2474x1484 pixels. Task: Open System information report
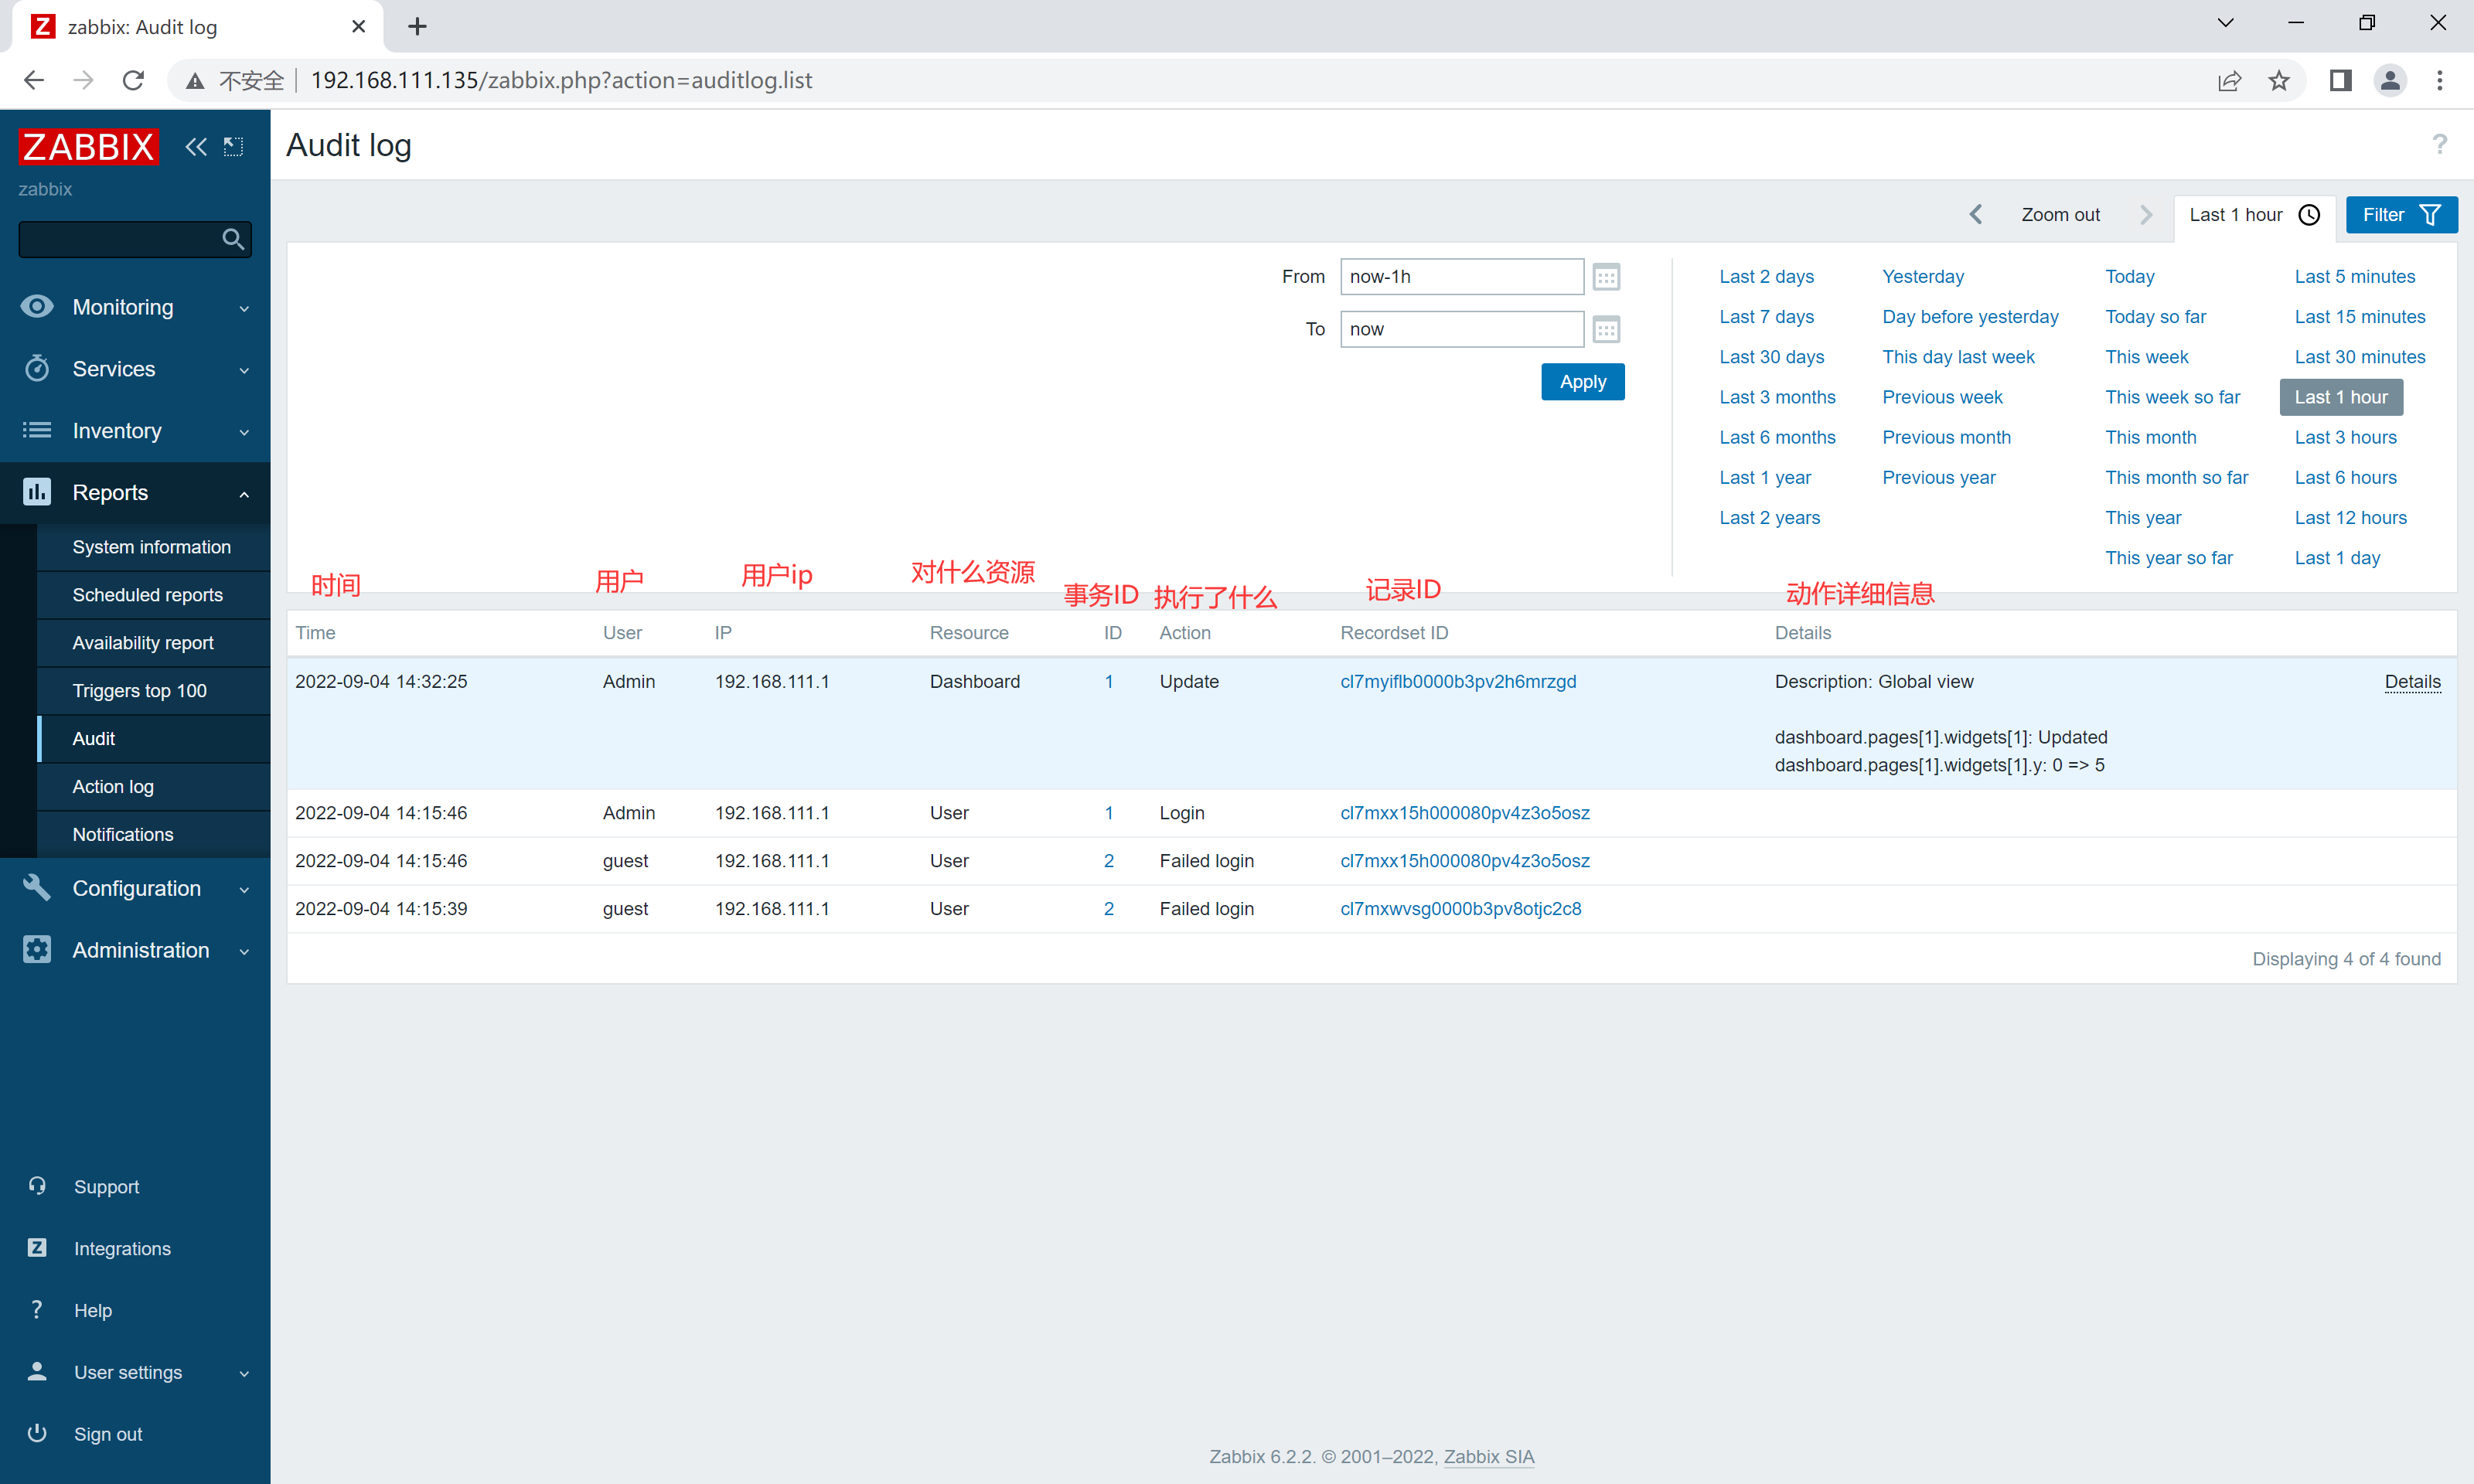(153, 547)
